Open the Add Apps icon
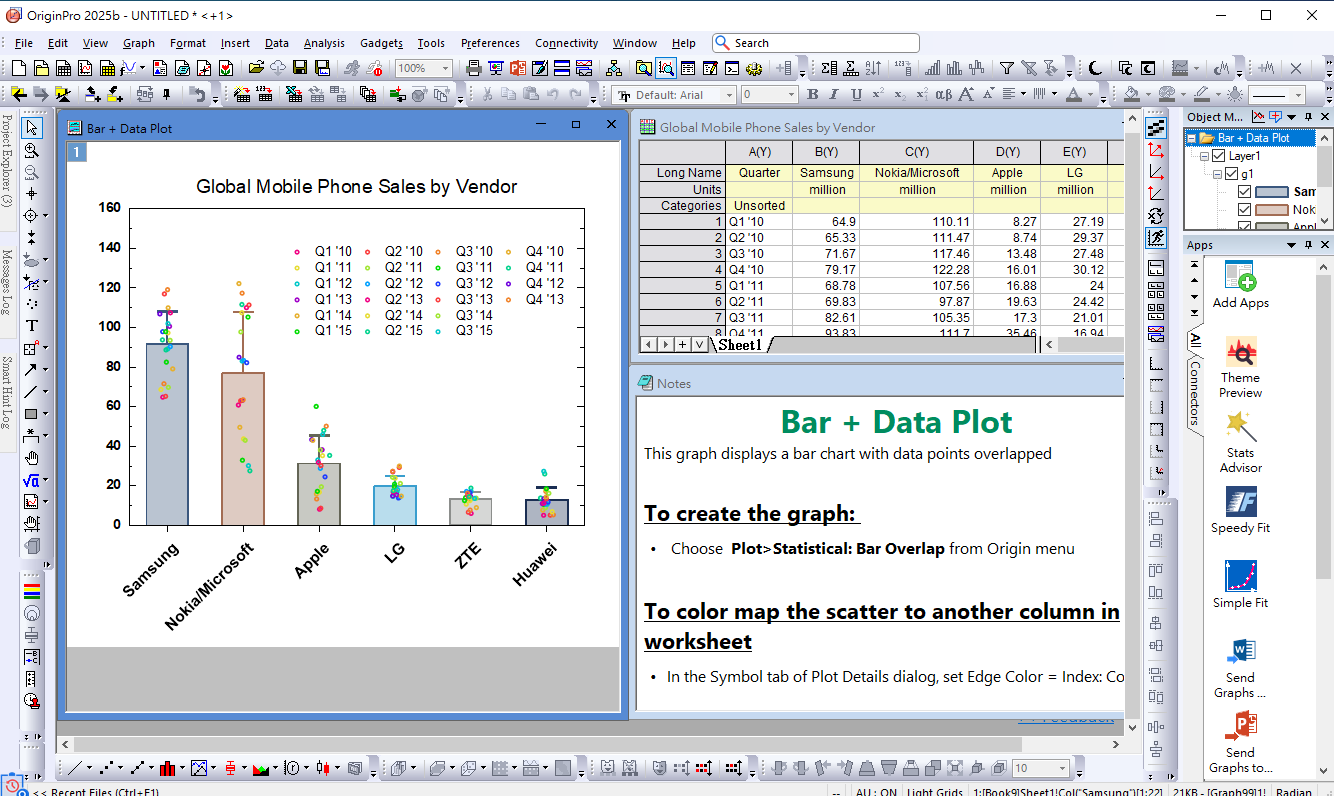Image resolution: width=1334 pixels, height=796 pixels. point(1240,285)
